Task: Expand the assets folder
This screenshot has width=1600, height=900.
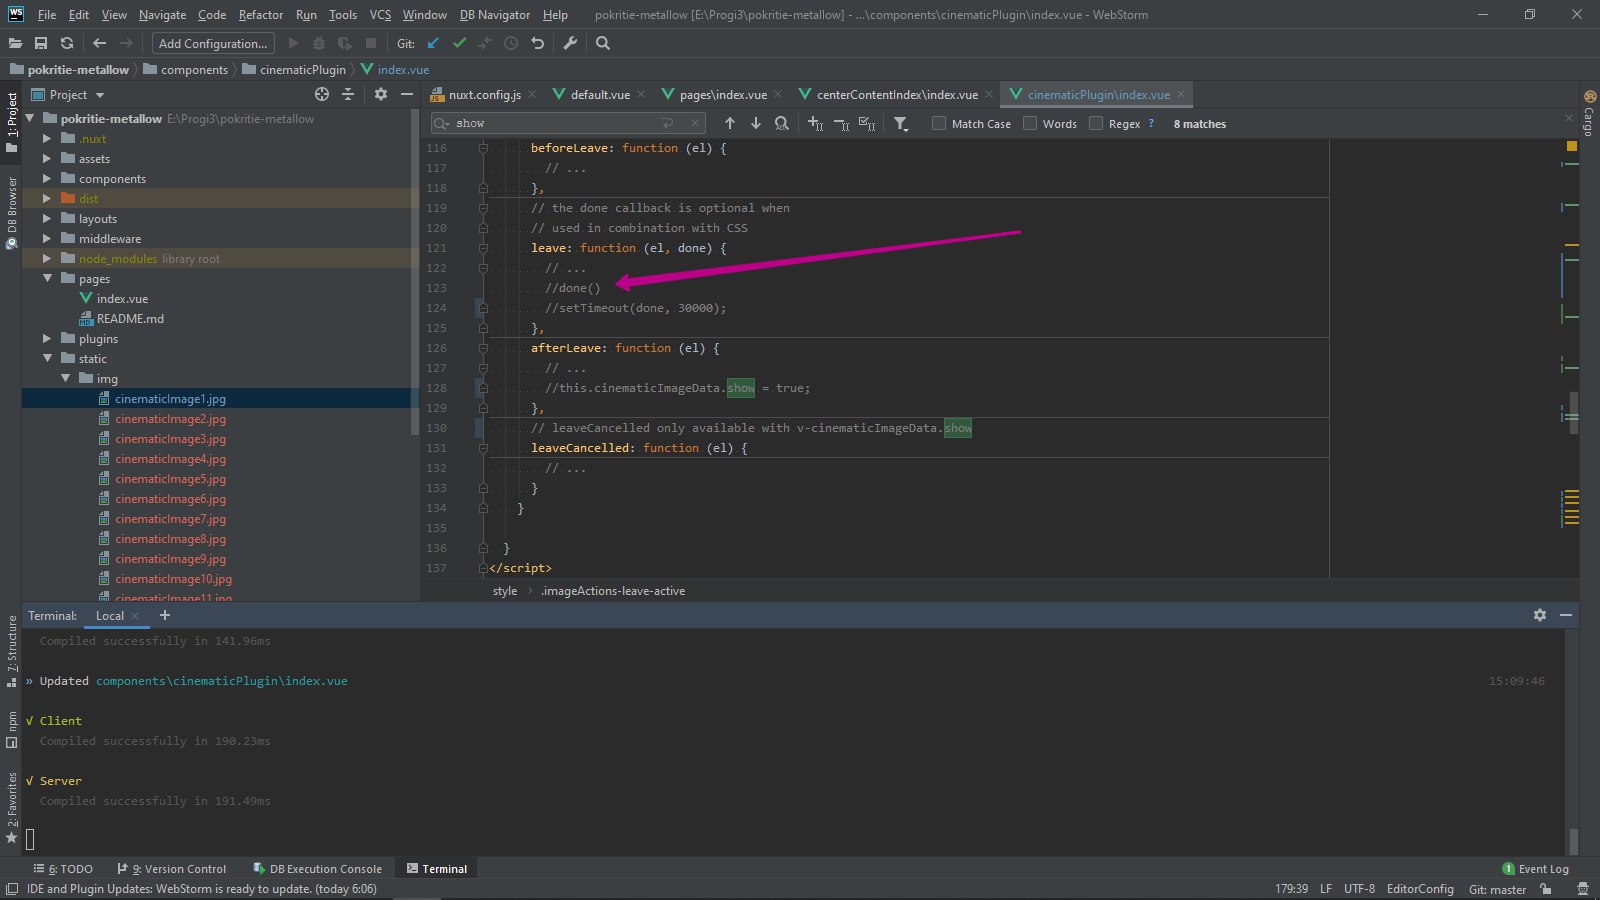Action: pos(47,159)
